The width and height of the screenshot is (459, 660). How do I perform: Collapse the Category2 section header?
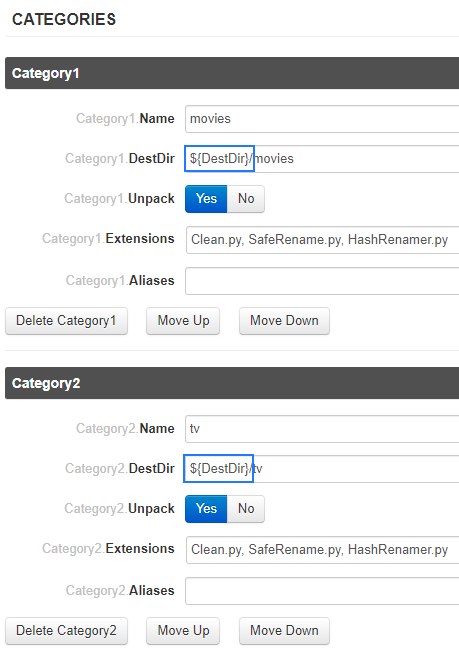tap(232, 383)
